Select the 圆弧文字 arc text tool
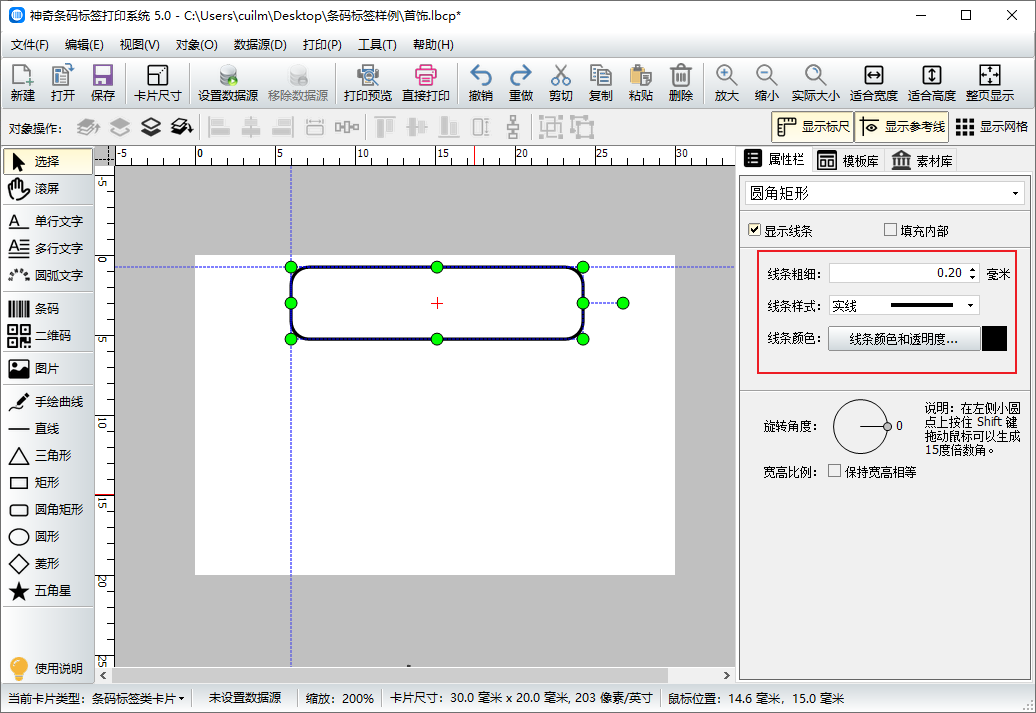The width and height of the screenshot is (1036, 713). point(48,276)
